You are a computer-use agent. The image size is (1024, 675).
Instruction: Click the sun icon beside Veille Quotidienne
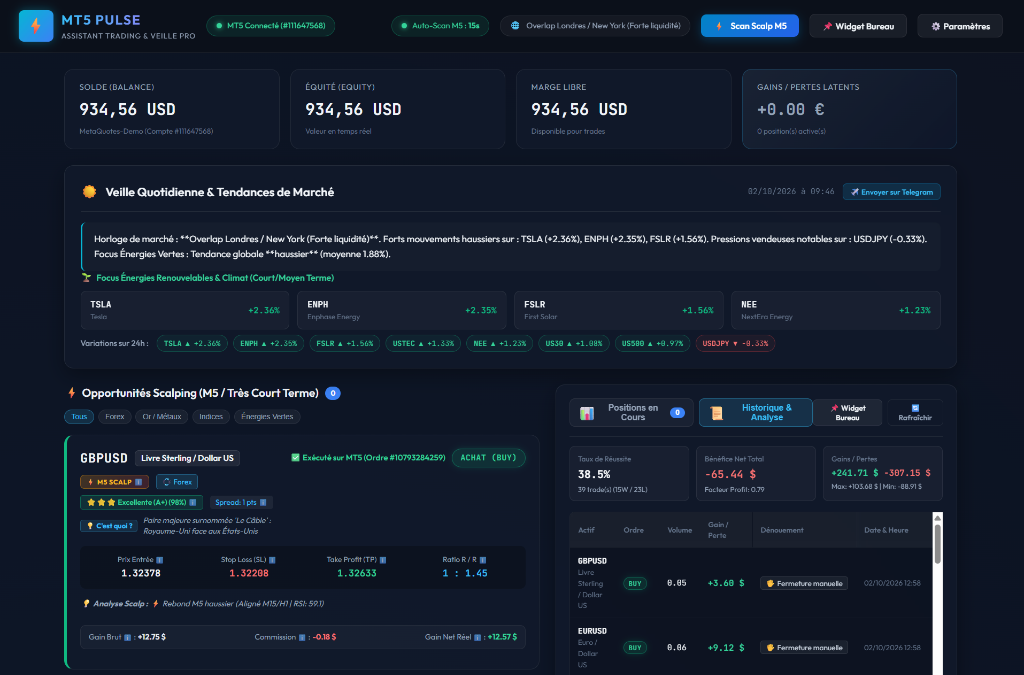[x=89, y=191]
